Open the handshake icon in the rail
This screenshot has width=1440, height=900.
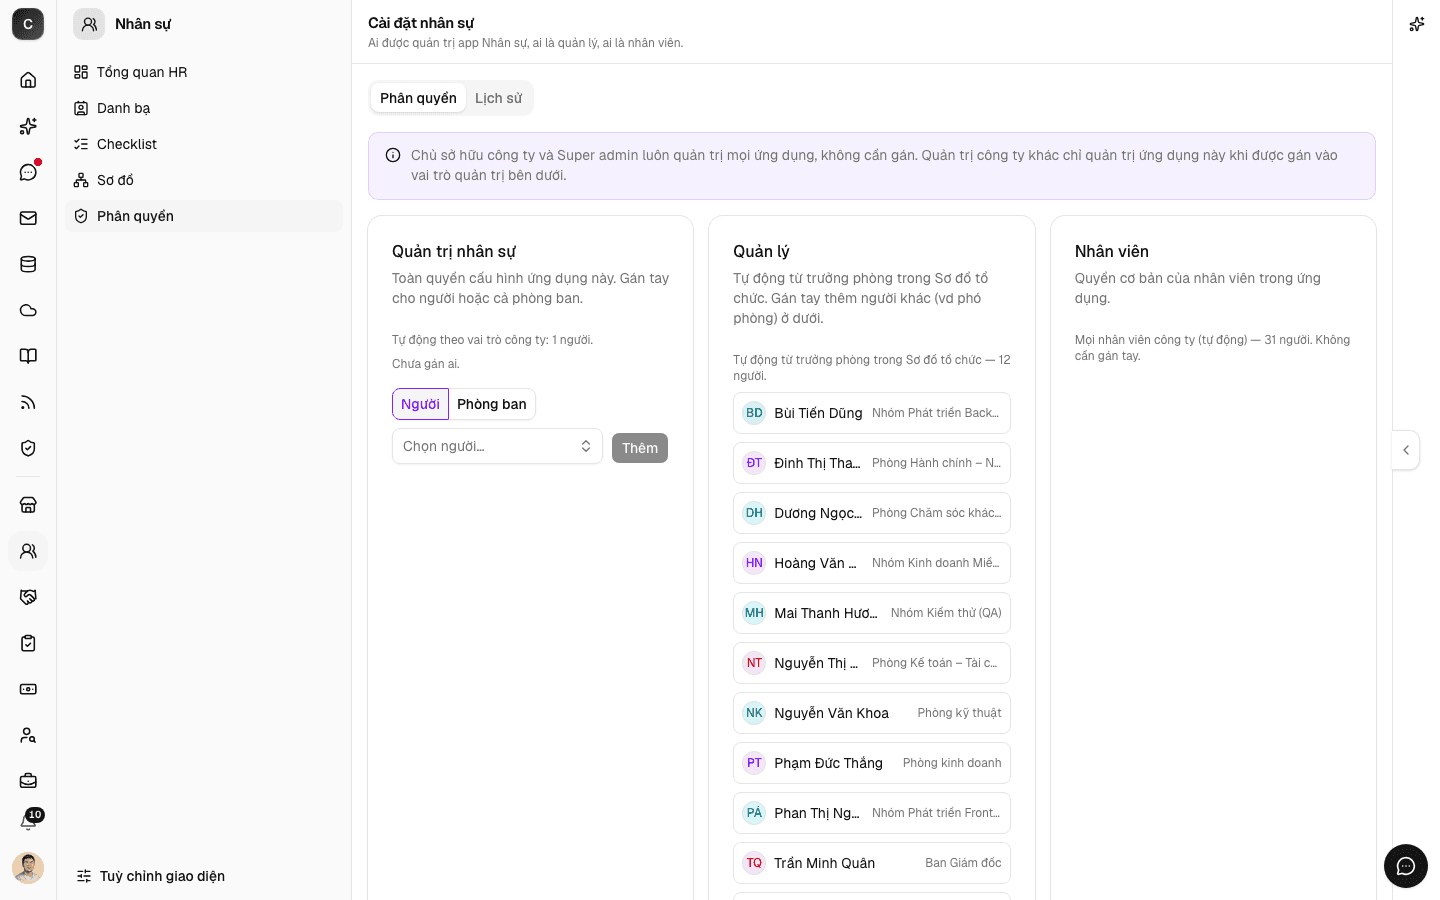[28, 597]
